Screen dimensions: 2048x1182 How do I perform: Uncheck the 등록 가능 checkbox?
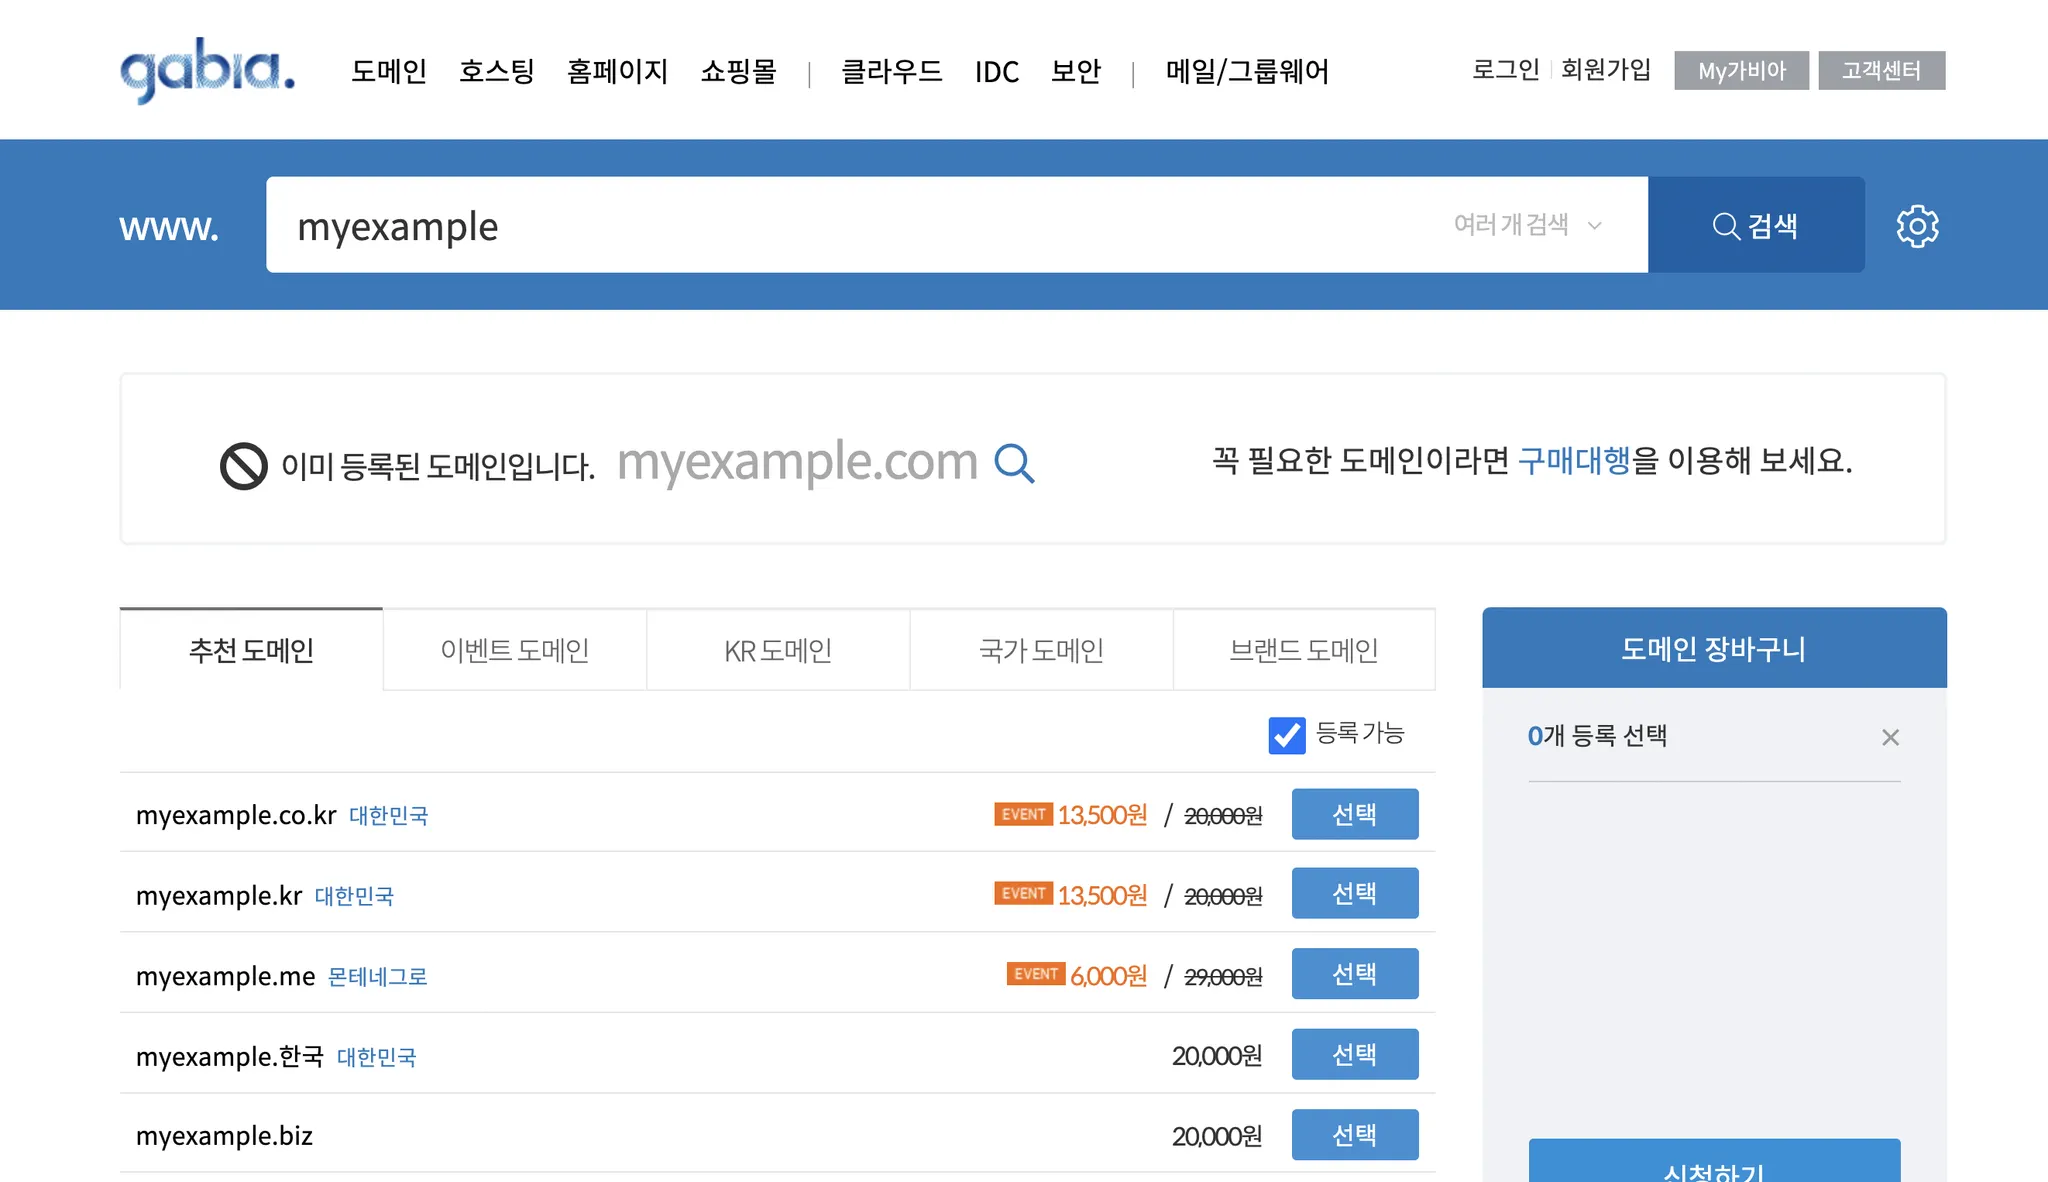click(1286, 735)
